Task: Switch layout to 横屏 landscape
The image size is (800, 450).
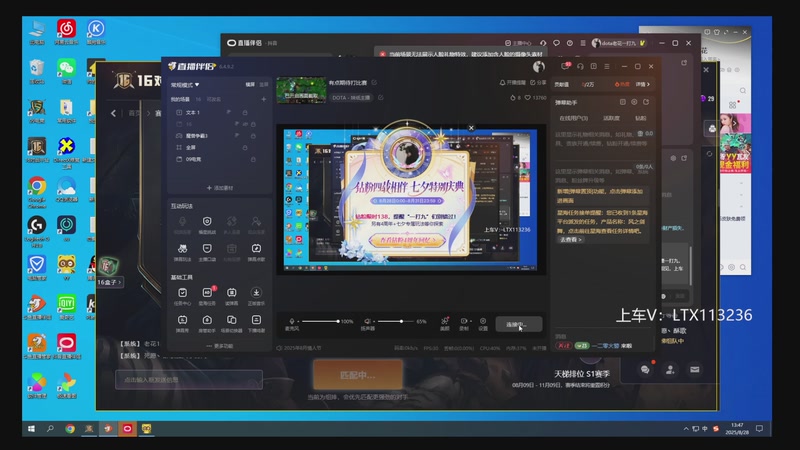Action: click(250, 85)
